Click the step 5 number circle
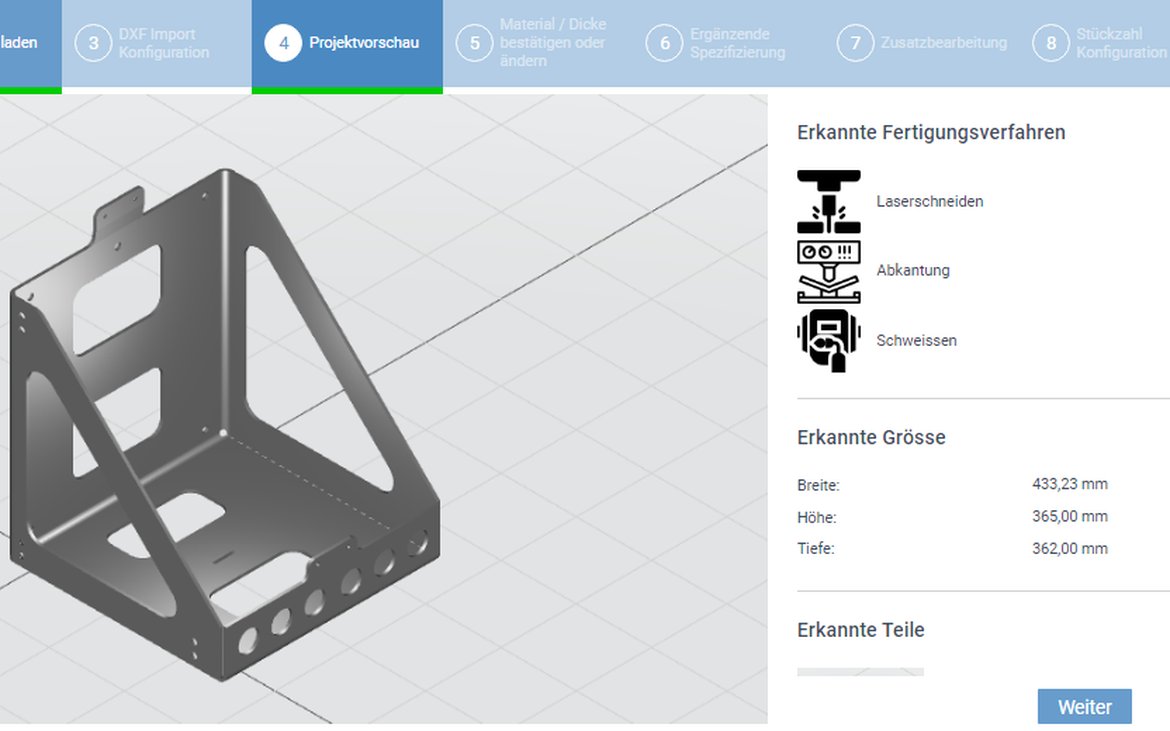Screen dimensions: 1170x731 tap(475, 43)
